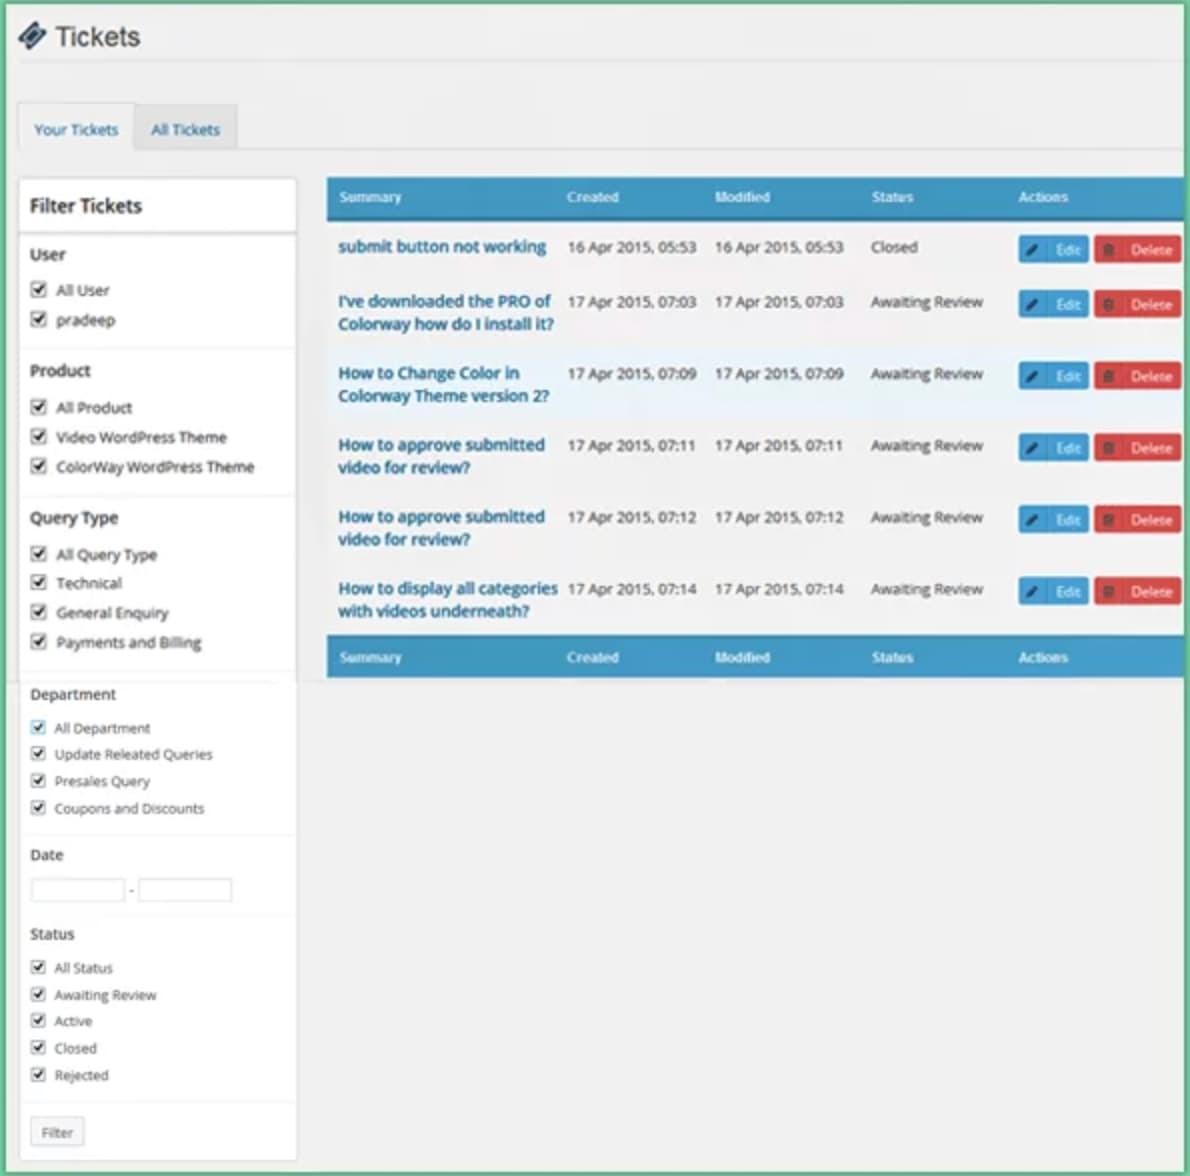This screenshot has width=1190, height=1176.
Task: Toggle the 'Video WordPress Theme' product checkbox
Action: click(x=39, y=437)
